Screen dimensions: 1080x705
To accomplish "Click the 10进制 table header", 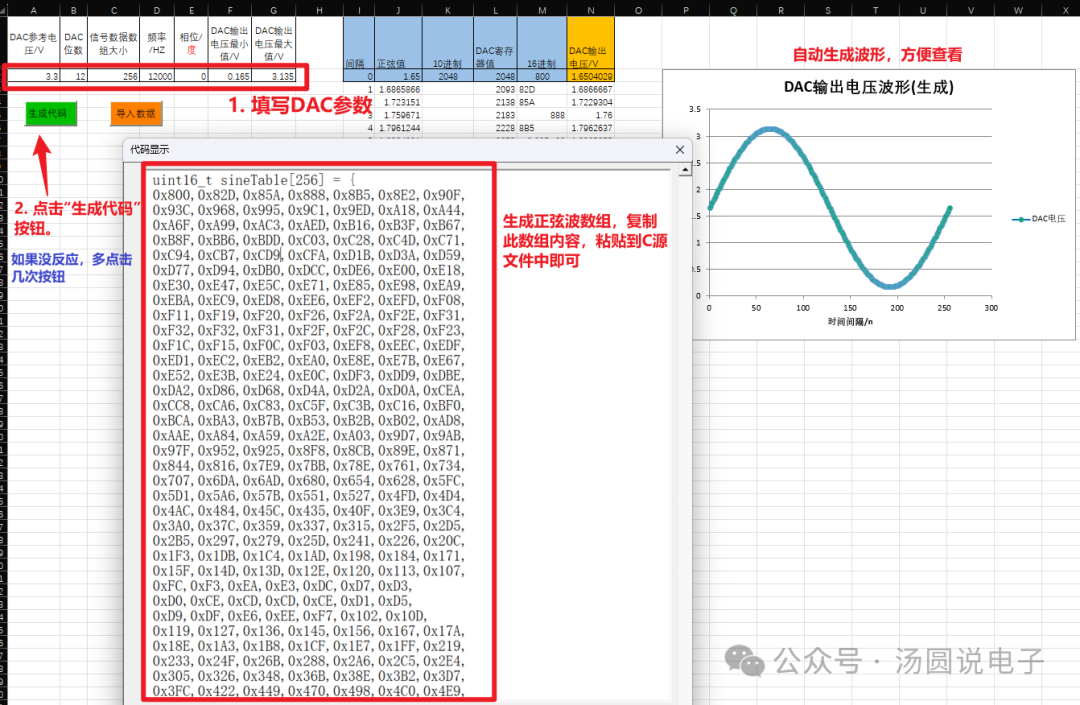I will coord(448,43).
